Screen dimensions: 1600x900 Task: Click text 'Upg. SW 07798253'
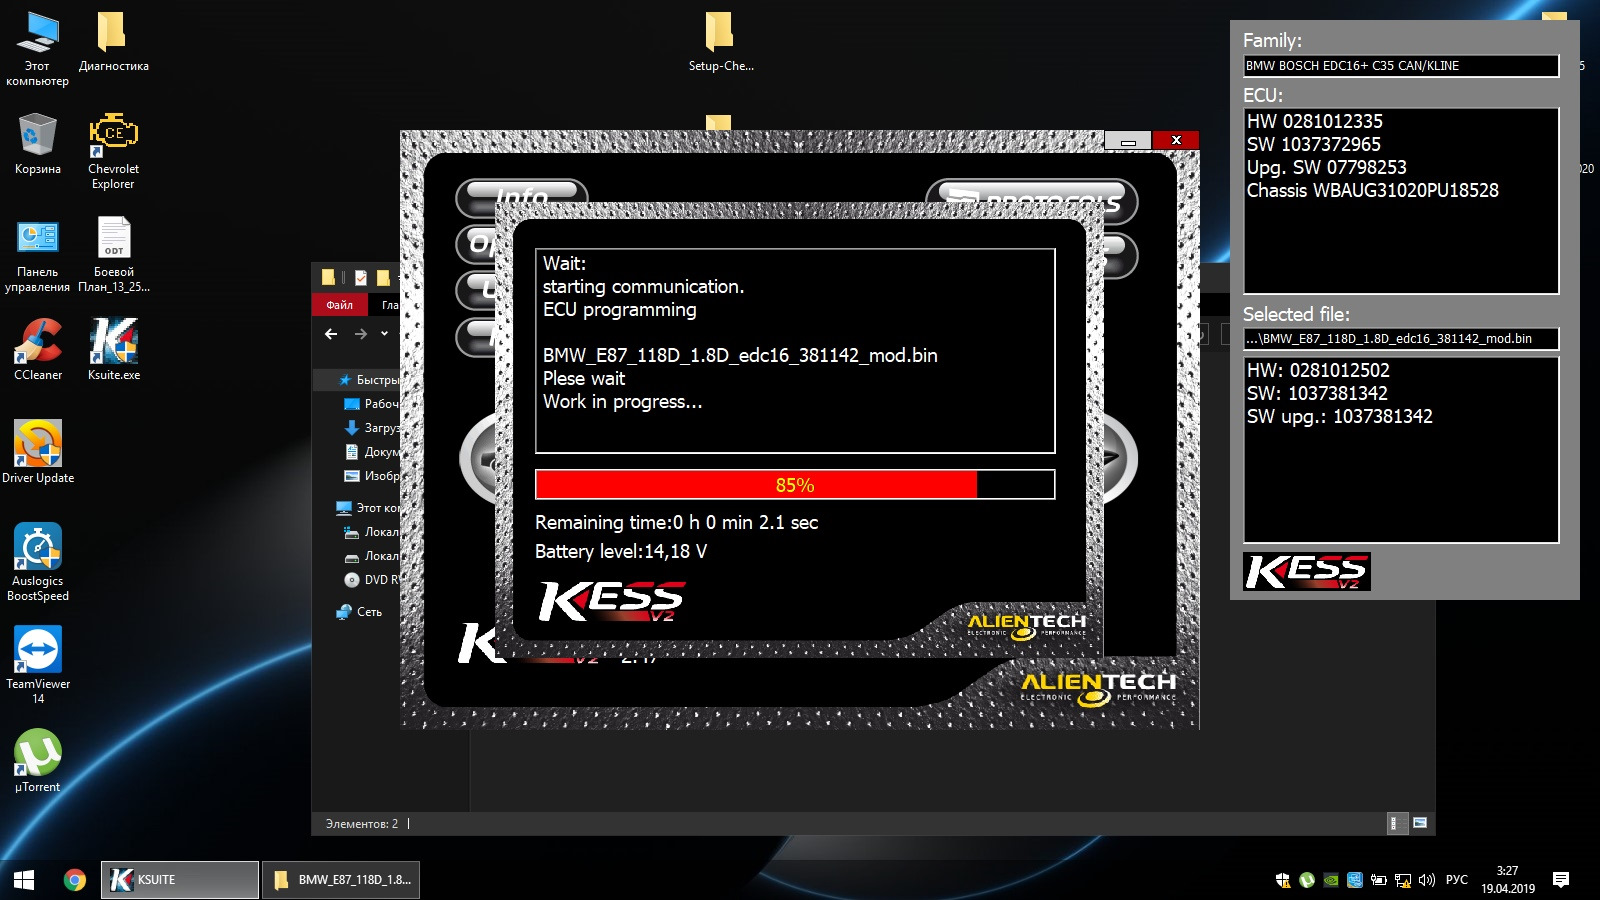click(1327, 167)
